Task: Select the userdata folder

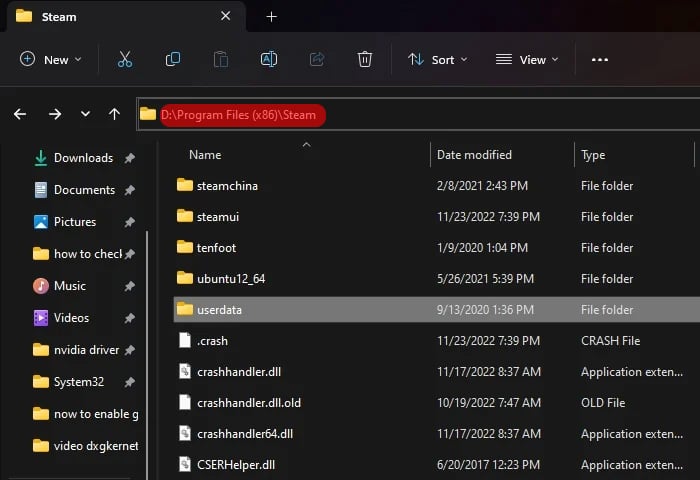Action: coord(218,310)
